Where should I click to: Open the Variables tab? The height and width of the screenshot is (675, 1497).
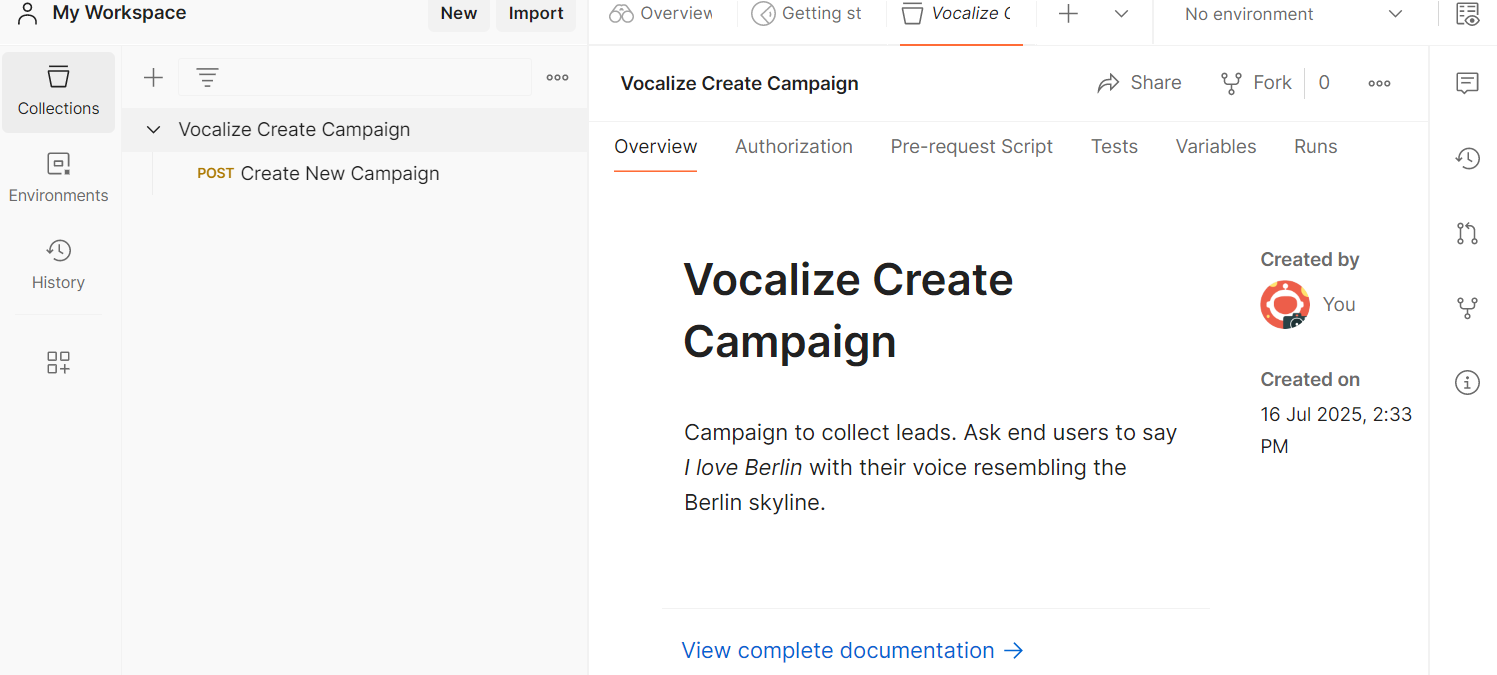tap(1216, 147)
